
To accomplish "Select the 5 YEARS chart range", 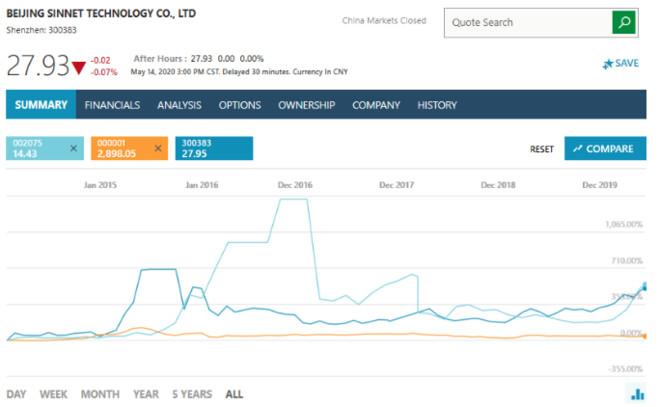I will click(192, 394).
